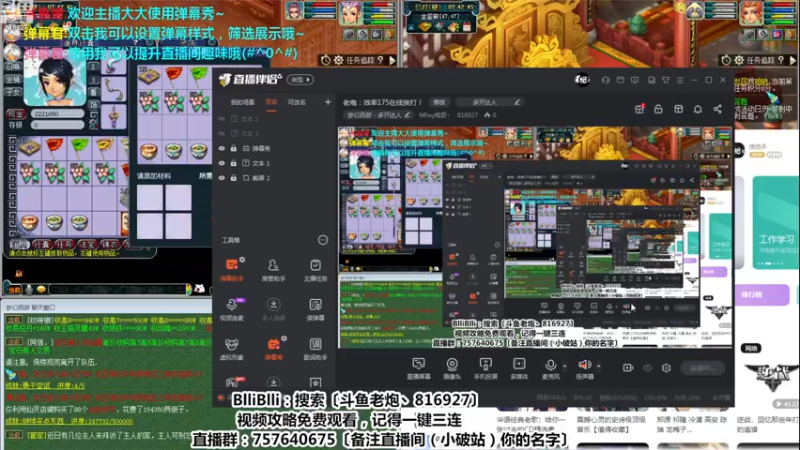The width and height of the screenshot is (800, 450).
Task: Open the 弹幕助手 tool in toolbox
Action: pos(232,269)
